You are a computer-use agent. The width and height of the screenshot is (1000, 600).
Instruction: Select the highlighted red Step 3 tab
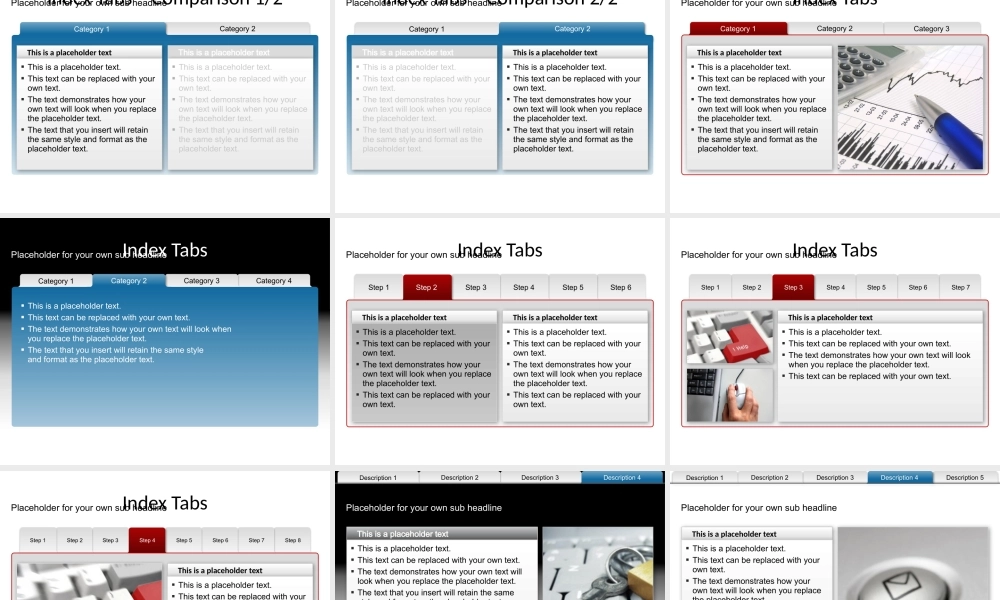click(793, 287)
